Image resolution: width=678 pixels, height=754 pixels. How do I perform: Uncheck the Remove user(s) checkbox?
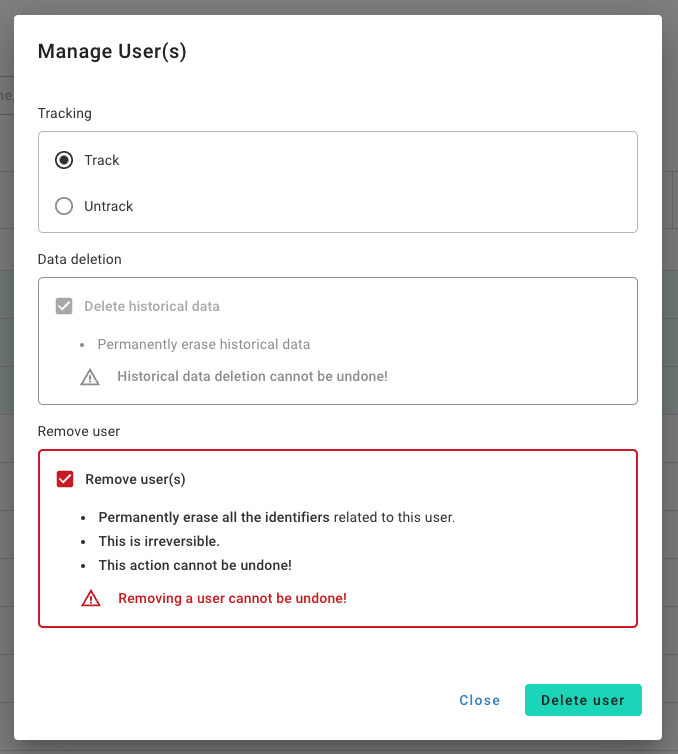click(x=65, y=479)
